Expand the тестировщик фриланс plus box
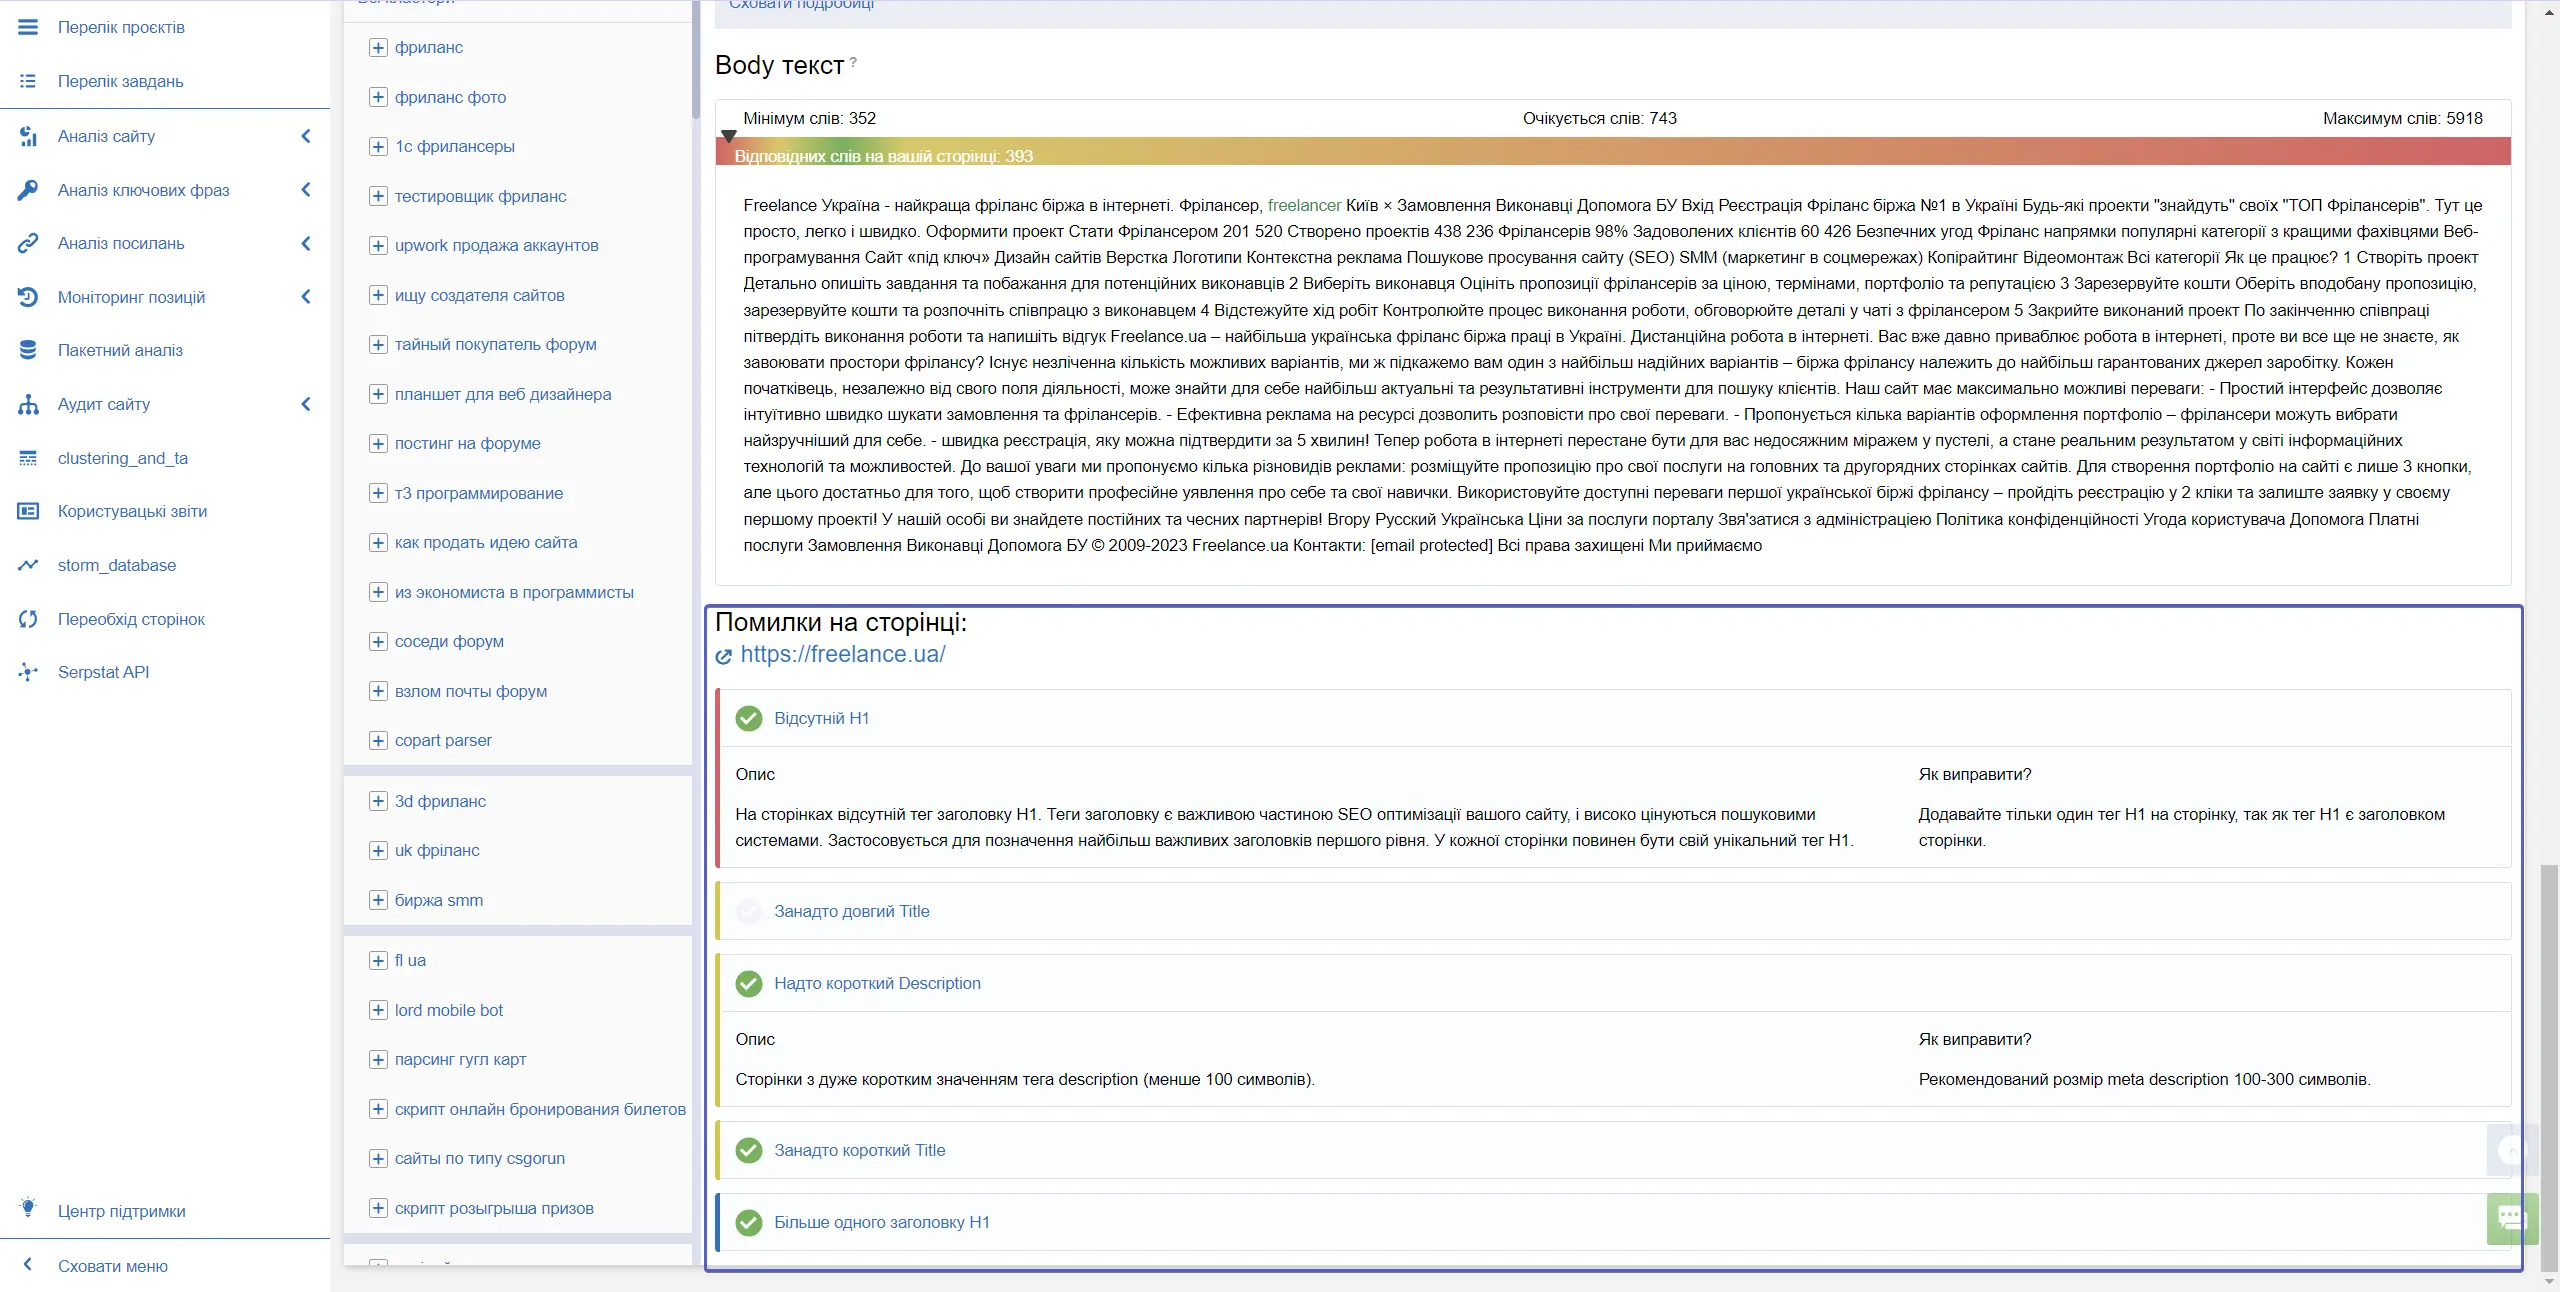Image resolution: width=2560 pixels, height=1292 pixels. pyautogui.click(x=378, y=196)
